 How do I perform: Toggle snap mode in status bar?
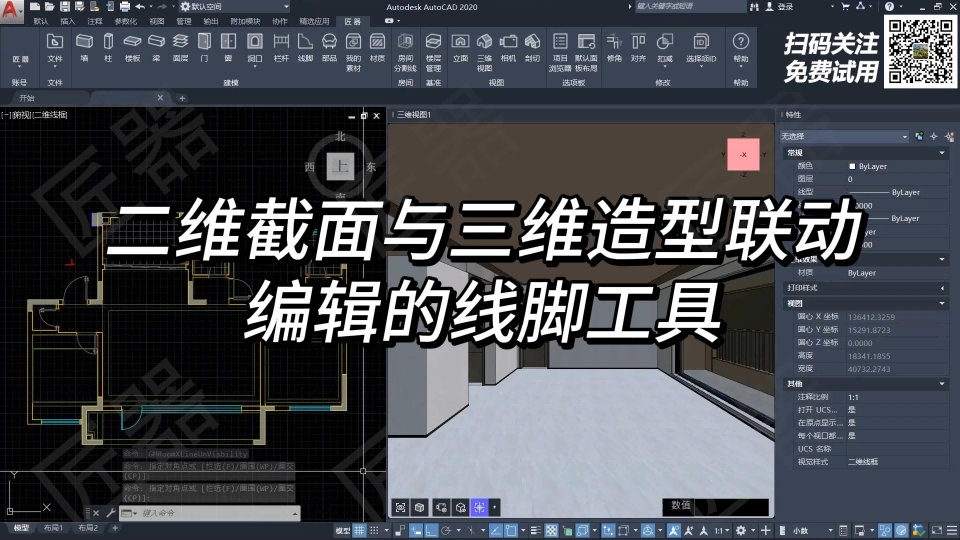(374, 530)
